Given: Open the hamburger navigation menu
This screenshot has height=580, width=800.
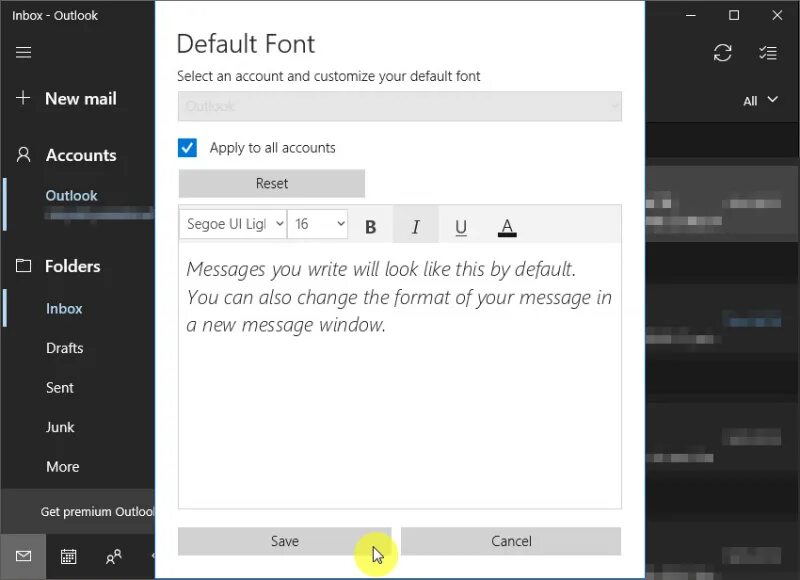Looking at the screenshot, I should point(23,52).
